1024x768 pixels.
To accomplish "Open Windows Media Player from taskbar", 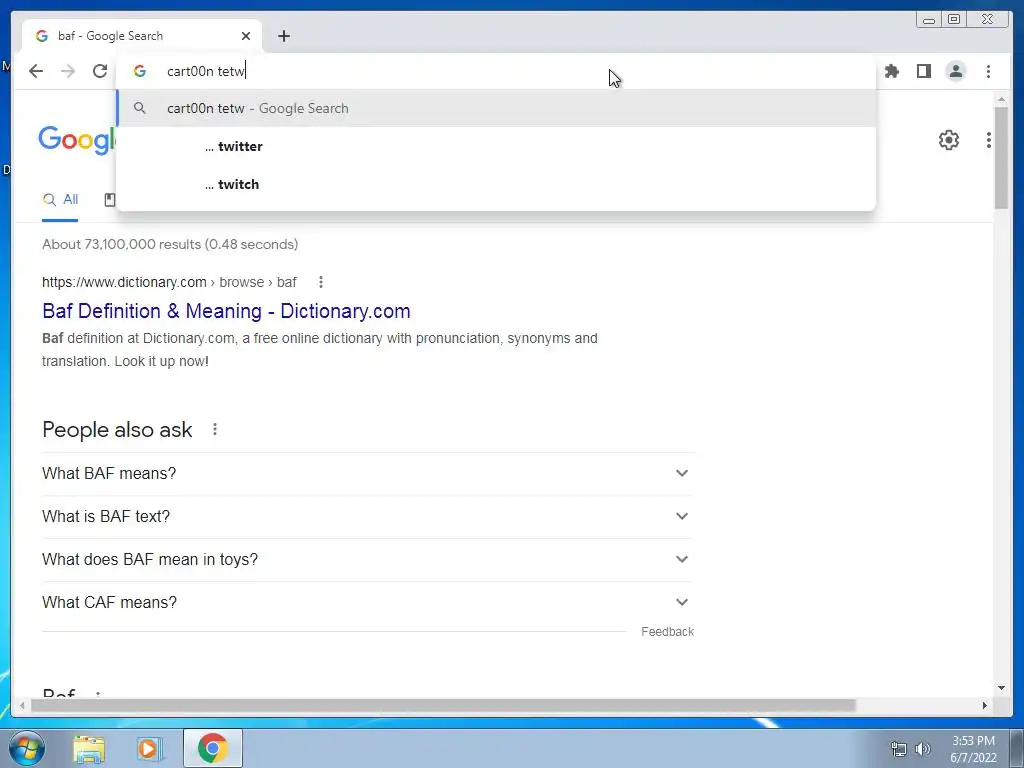I will coord(148,748).
